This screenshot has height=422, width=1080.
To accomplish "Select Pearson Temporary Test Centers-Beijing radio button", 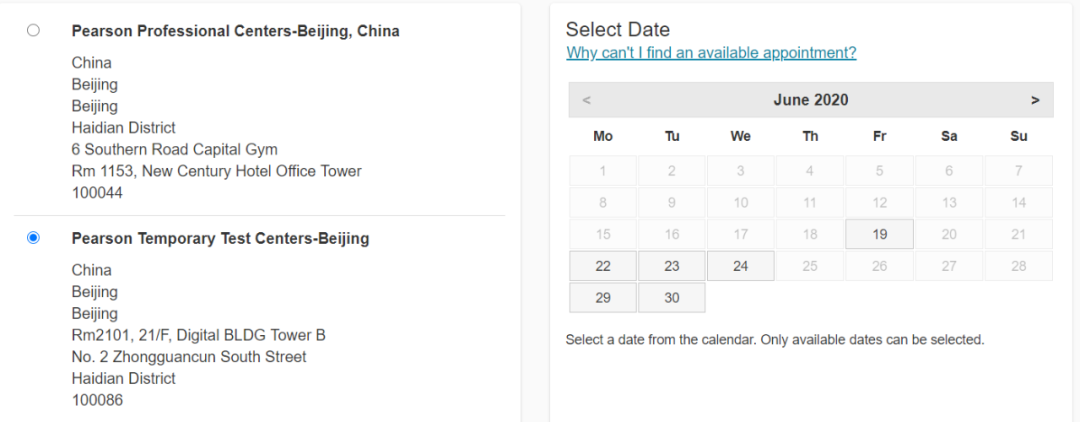I will (x=34, y=238).
